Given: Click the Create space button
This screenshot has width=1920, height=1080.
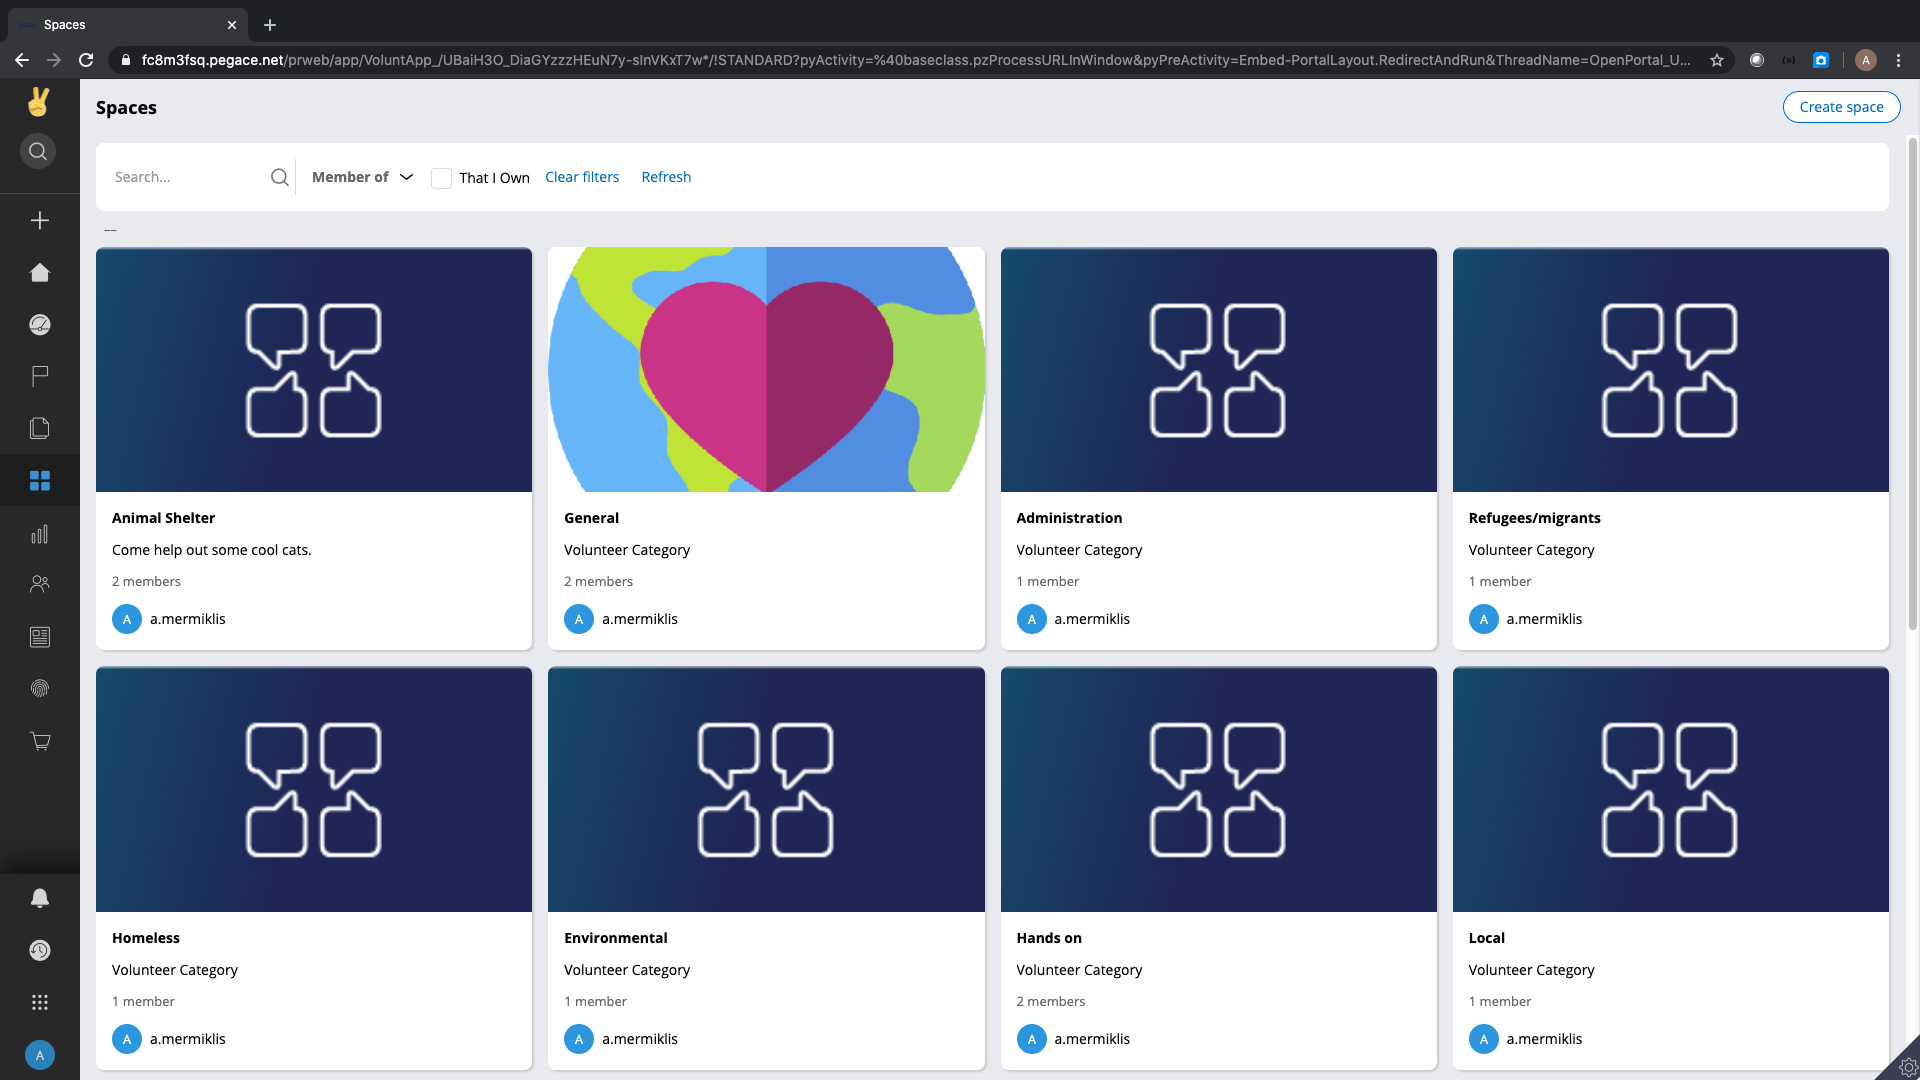Looking at the screenshot, I should tap(1840, 107).
